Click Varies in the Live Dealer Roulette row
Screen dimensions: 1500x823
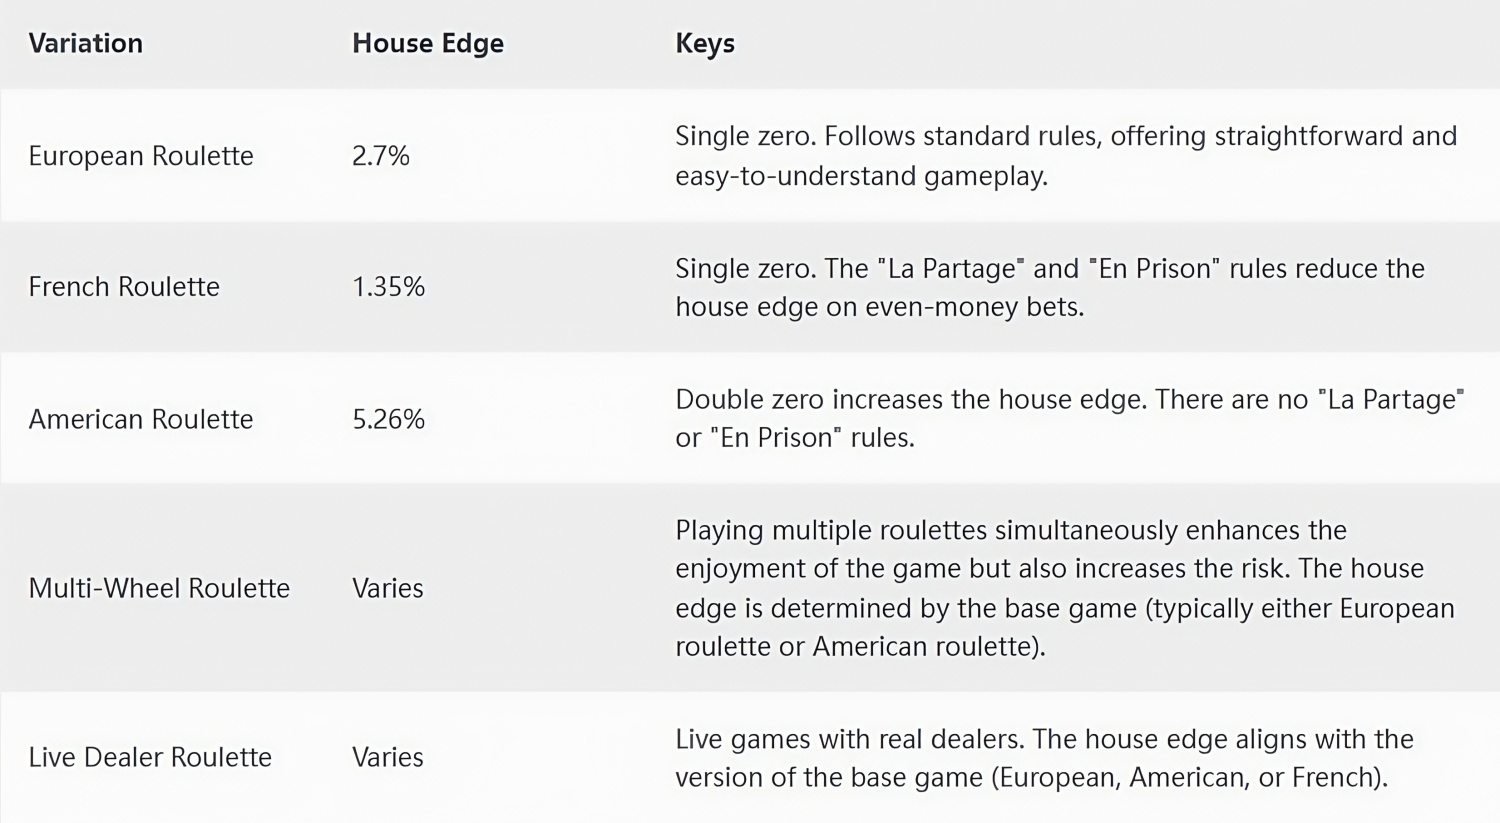(x=388, y=757)
